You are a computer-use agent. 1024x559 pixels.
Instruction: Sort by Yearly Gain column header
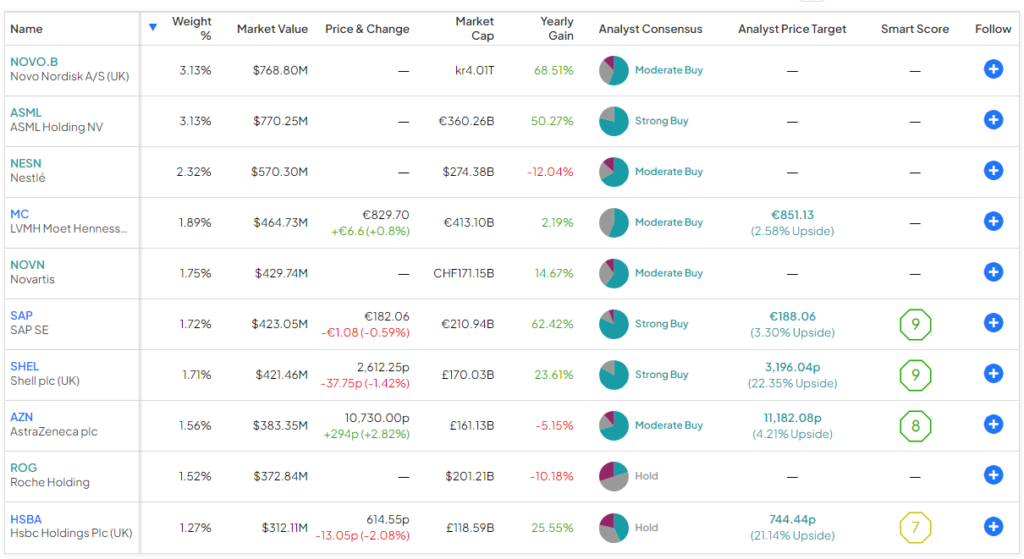pyautogui.click(x=556, y=28)
